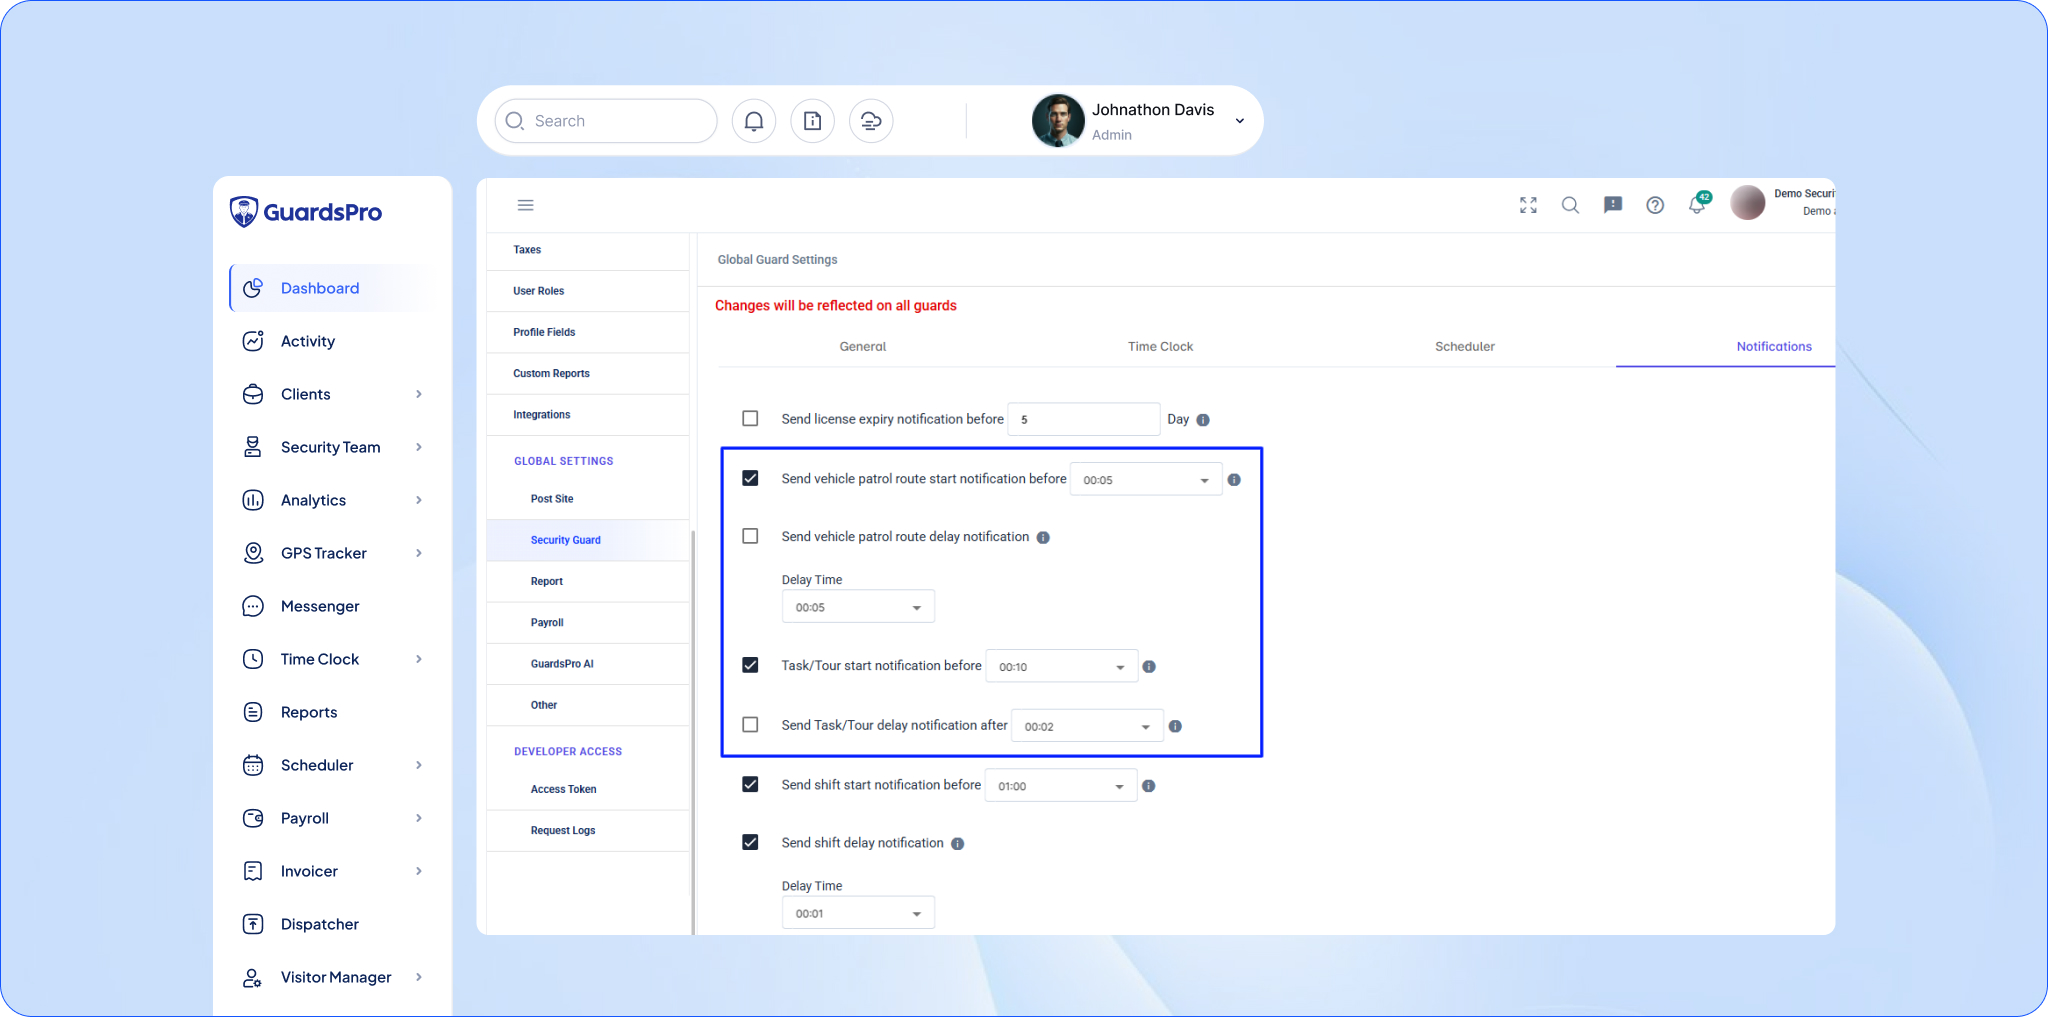Expand the Scheduler sidebar submenu arrow
This screenshot has width=2048, height=1017.
pos(419,765)
